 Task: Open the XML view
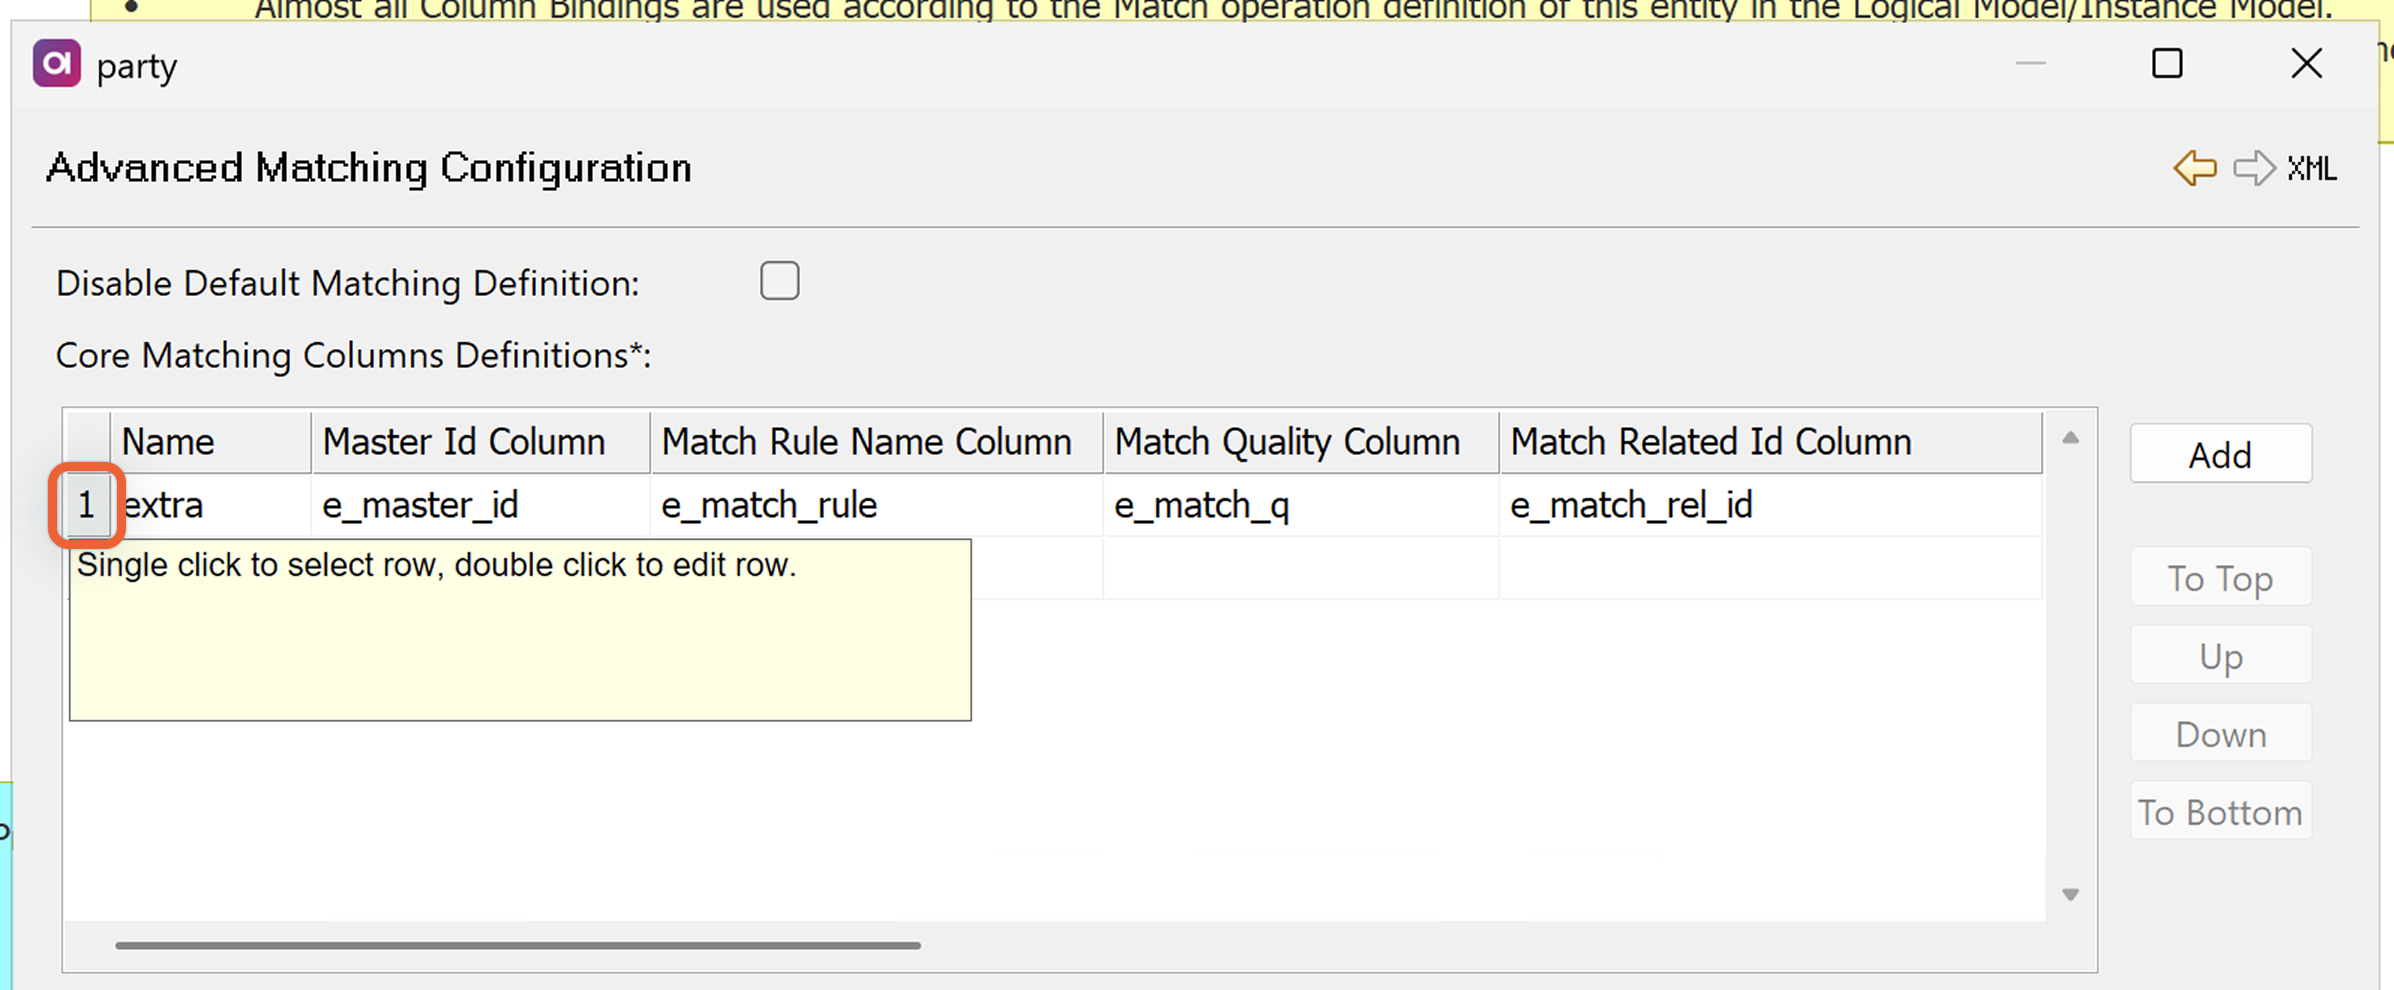coord(2311,168)
